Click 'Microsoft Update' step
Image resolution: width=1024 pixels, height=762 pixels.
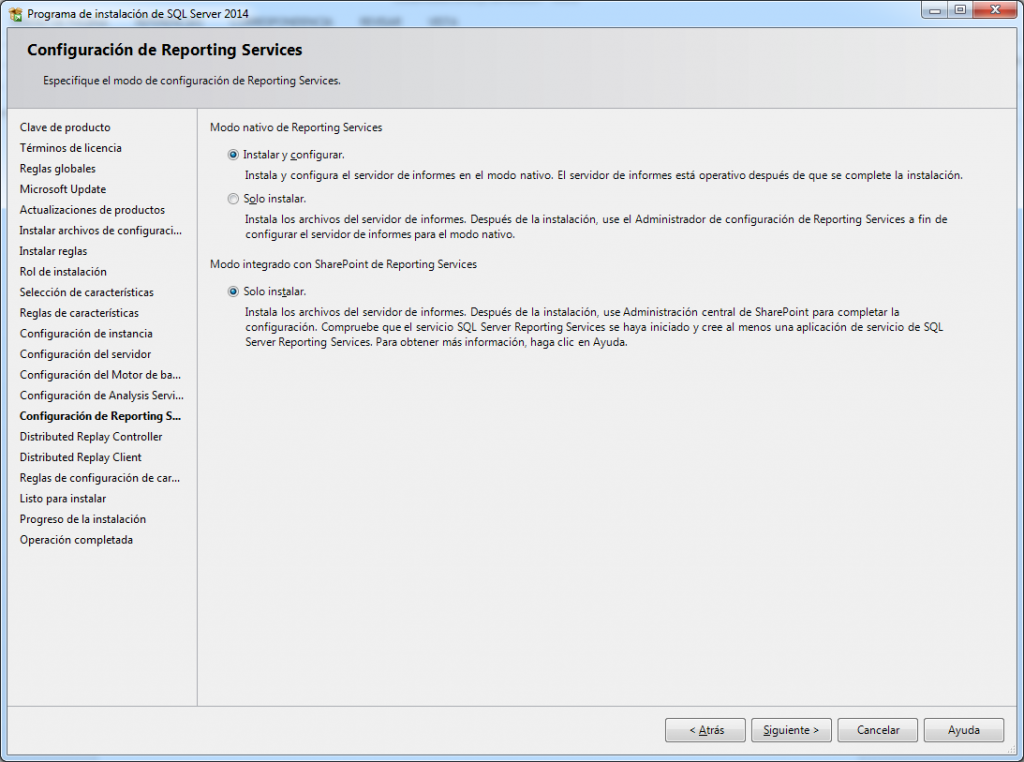63,189
